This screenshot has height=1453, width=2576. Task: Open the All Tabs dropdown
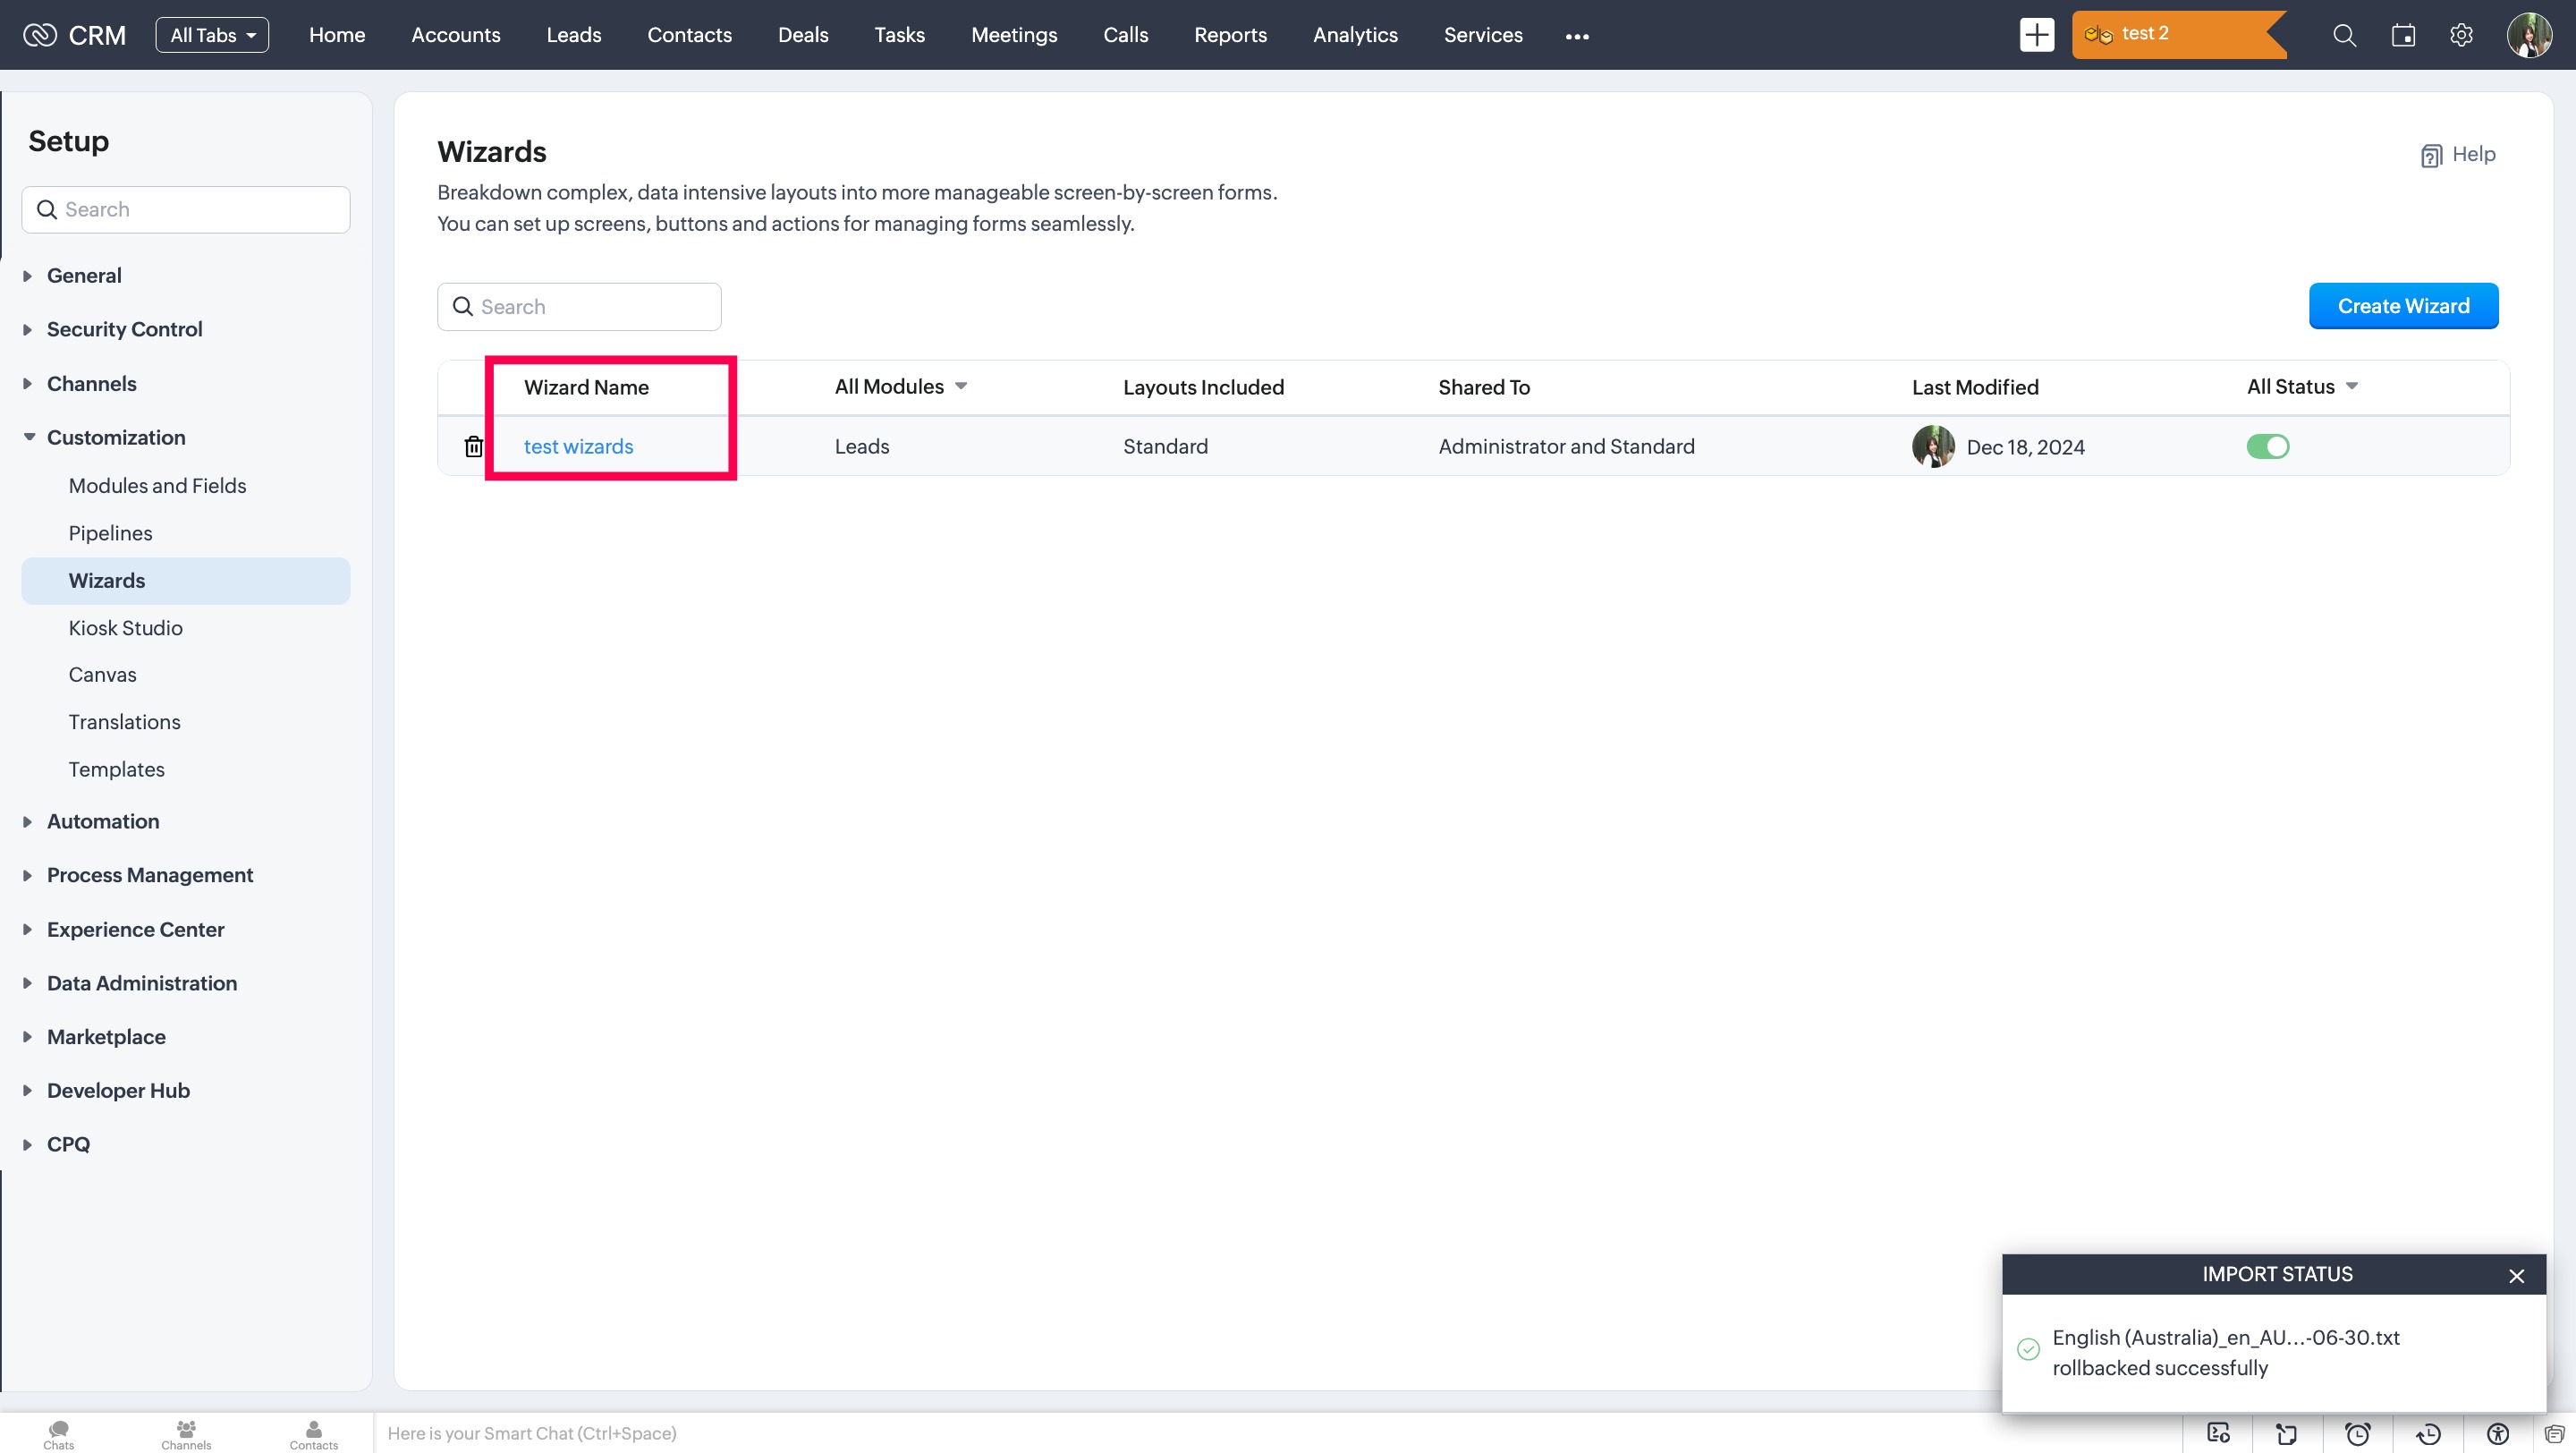tap(212, 35)
